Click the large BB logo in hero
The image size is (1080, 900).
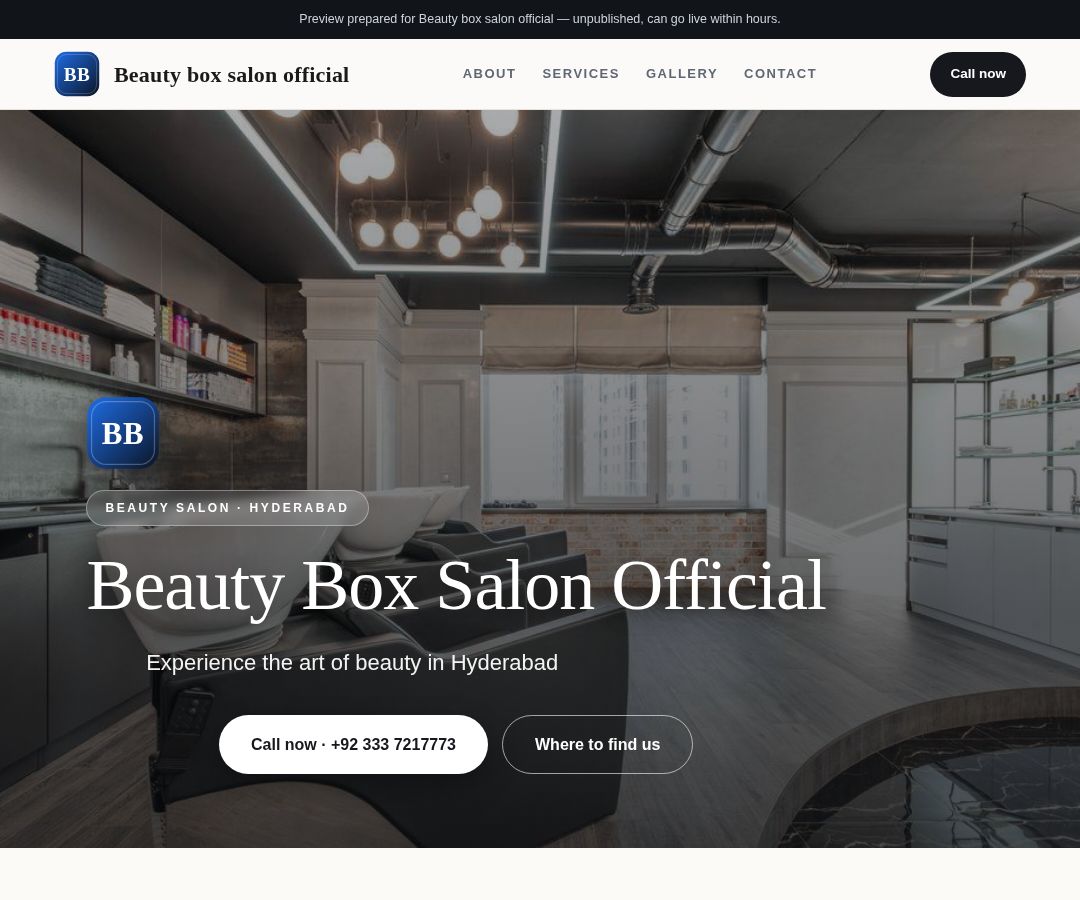(123, 433)
